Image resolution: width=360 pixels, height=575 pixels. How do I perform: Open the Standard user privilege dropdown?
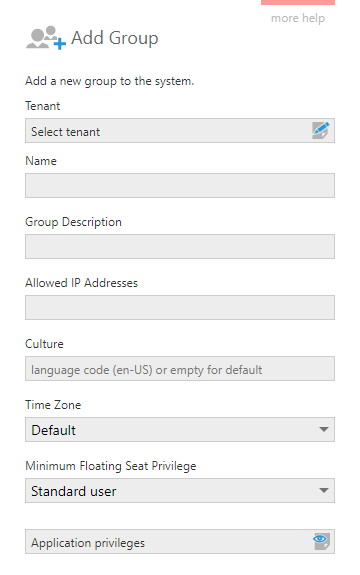point(180,490)
